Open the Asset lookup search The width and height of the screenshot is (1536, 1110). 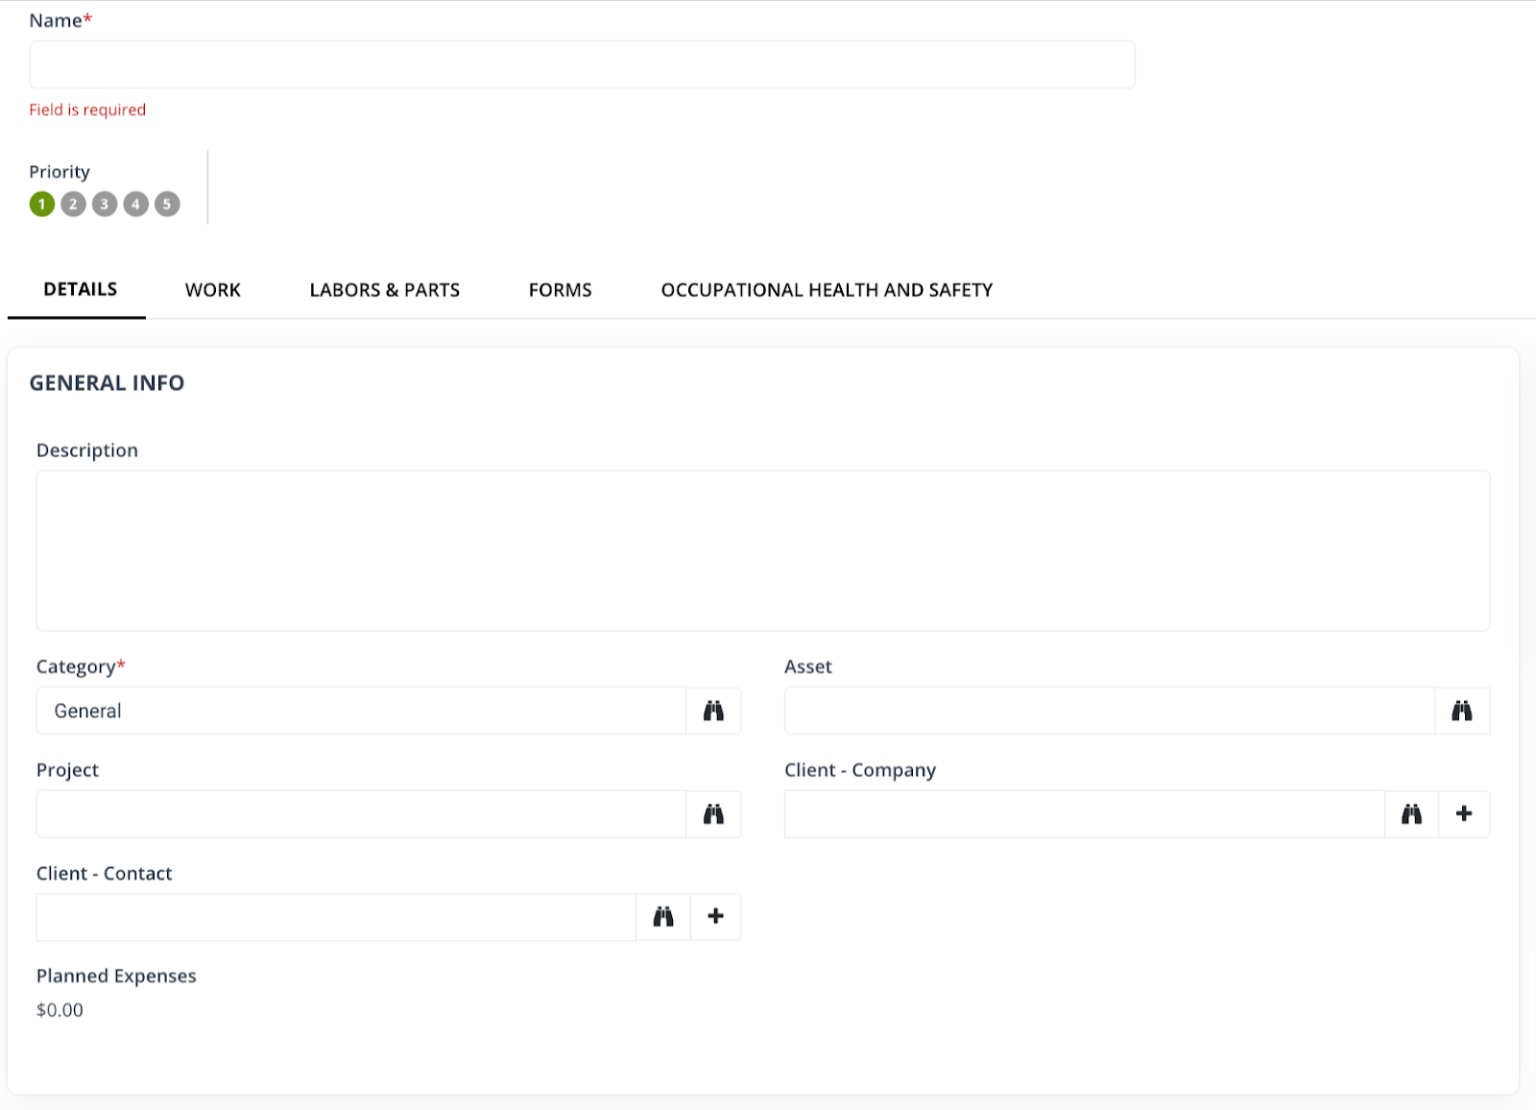1462,711
